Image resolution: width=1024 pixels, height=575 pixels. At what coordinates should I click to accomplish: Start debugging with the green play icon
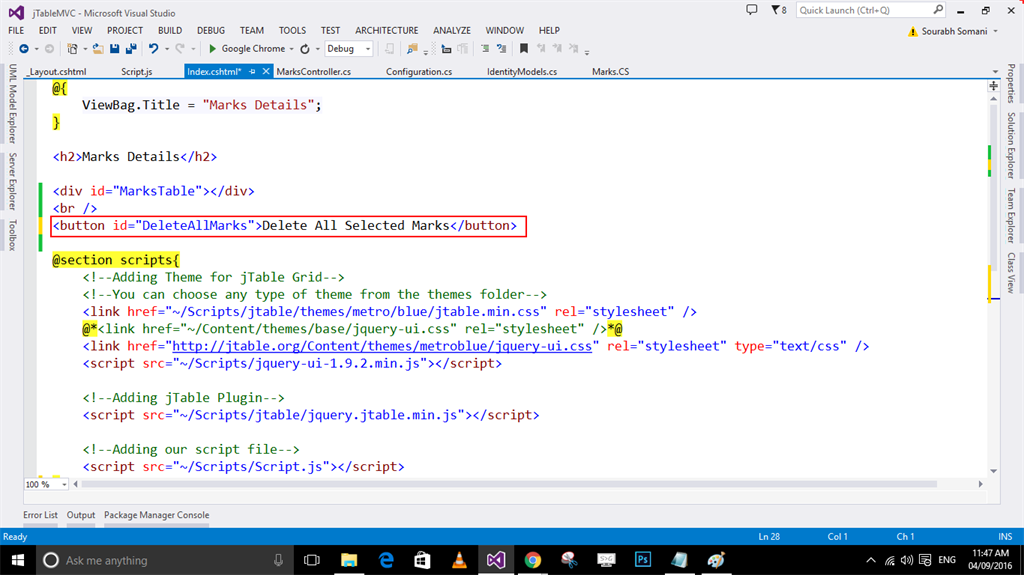click(x=212, y=49)
